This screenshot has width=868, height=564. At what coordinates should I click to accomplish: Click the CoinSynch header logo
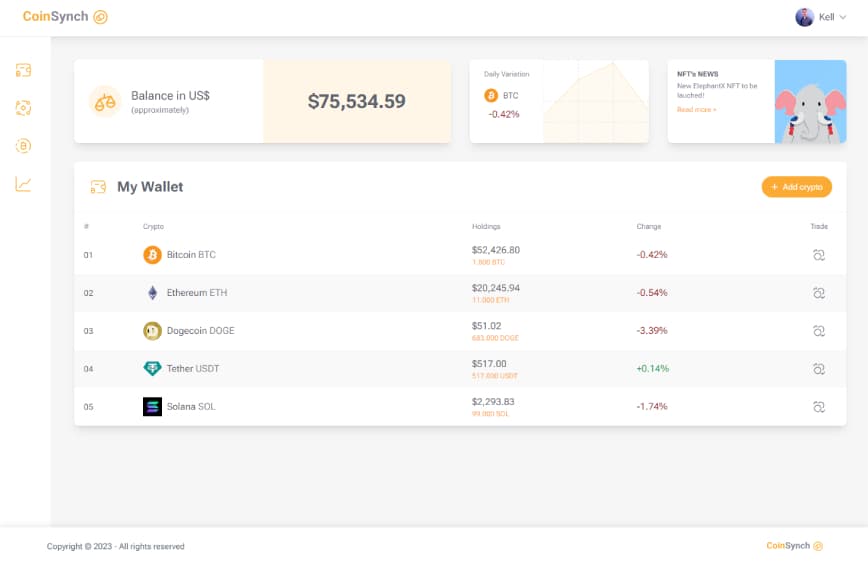coord(65,17)
